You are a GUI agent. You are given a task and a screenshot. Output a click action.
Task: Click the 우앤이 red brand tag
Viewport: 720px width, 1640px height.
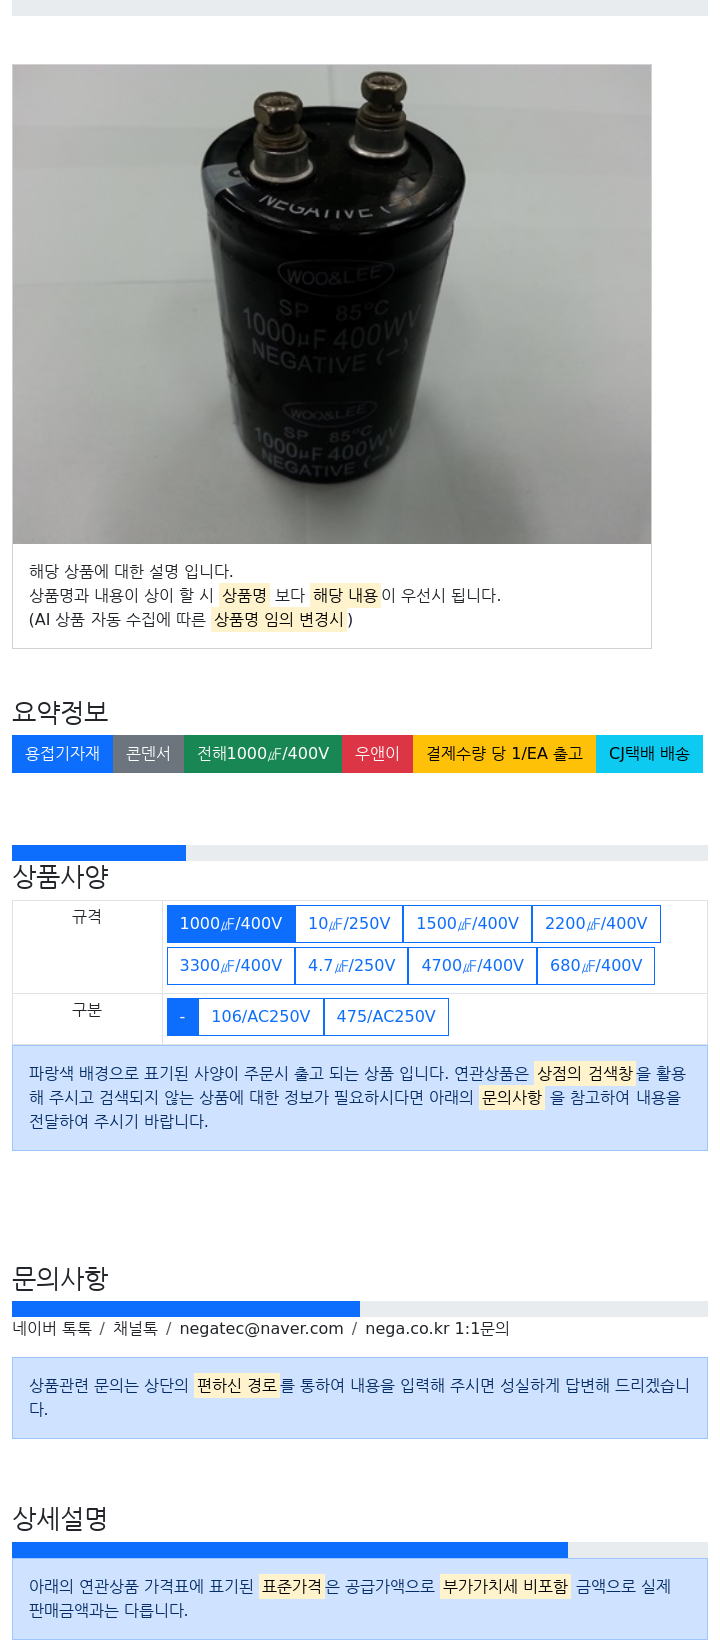[x=377, y=754]
